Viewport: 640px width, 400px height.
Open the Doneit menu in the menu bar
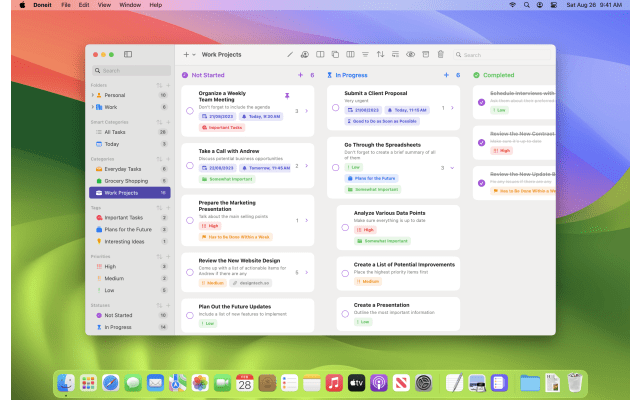pos(42,5)
